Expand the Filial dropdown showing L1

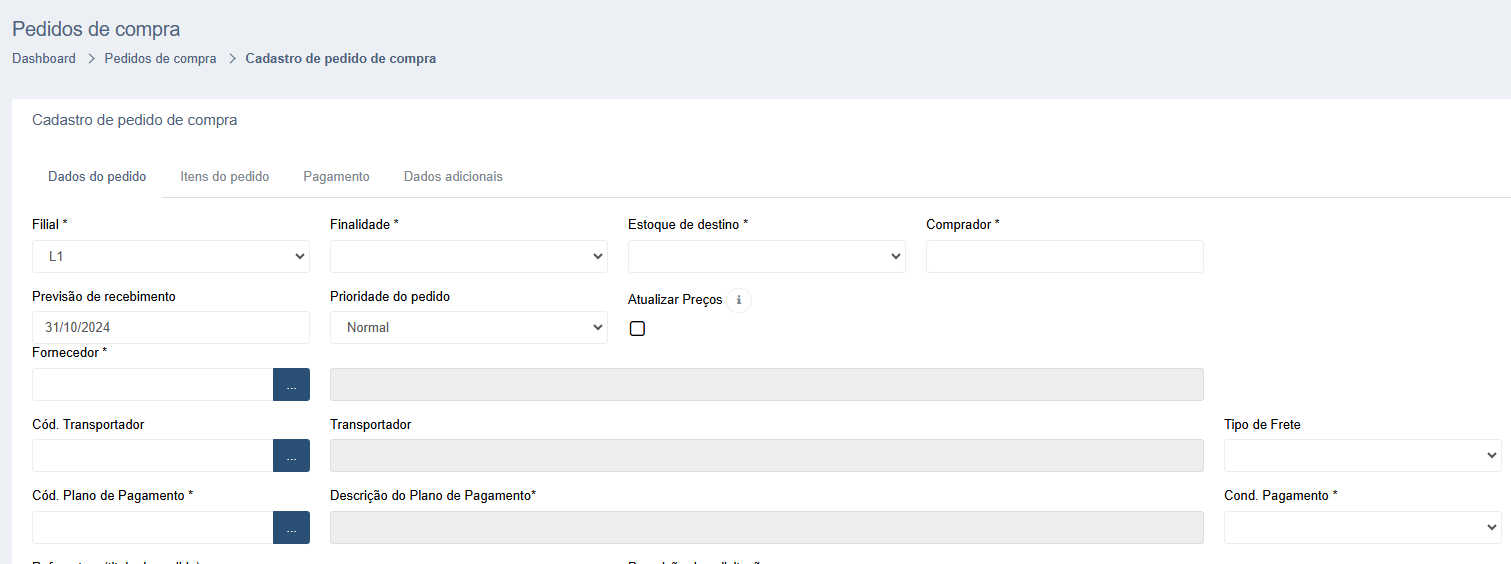pyautogui.click(x=170, y=257)
